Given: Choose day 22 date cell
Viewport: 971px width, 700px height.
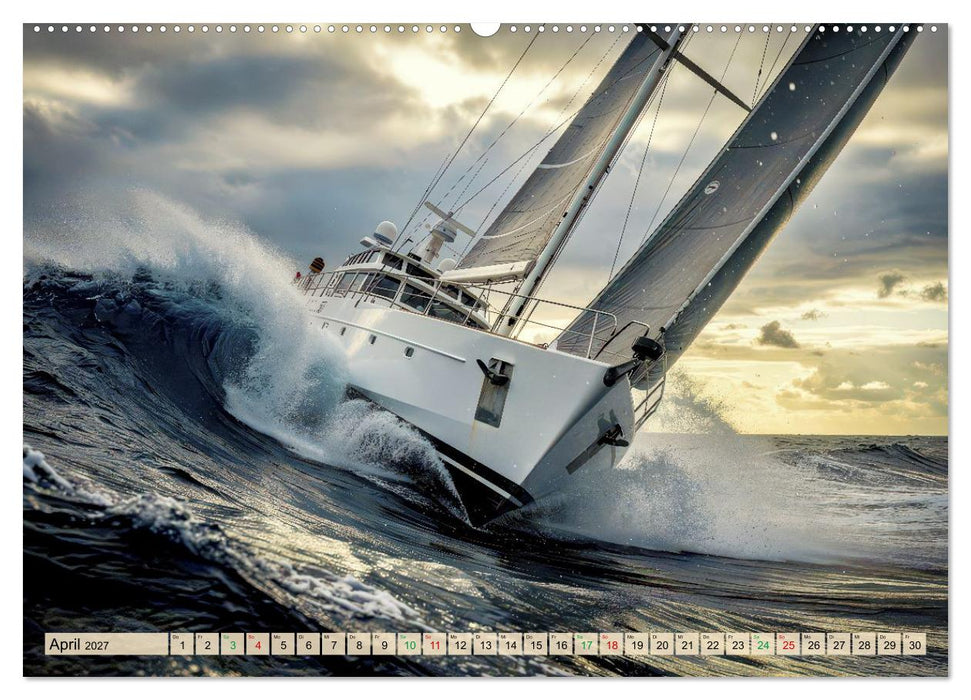Looking at the screenshot, I should (x=713, y=644).
